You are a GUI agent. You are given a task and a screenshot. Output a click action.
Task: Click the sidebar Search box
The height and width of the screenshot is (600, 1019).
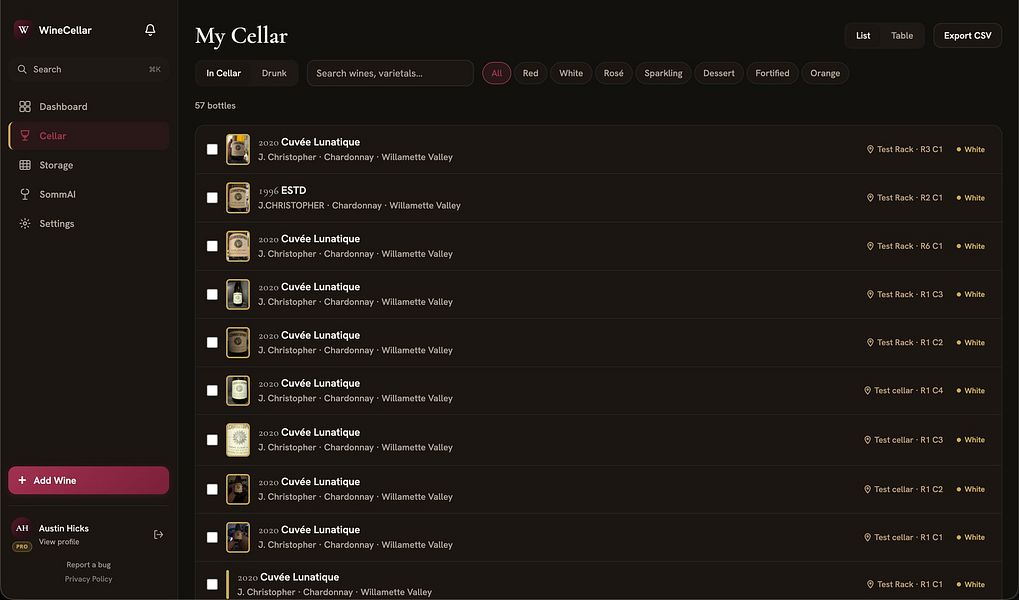click(88, 69)
